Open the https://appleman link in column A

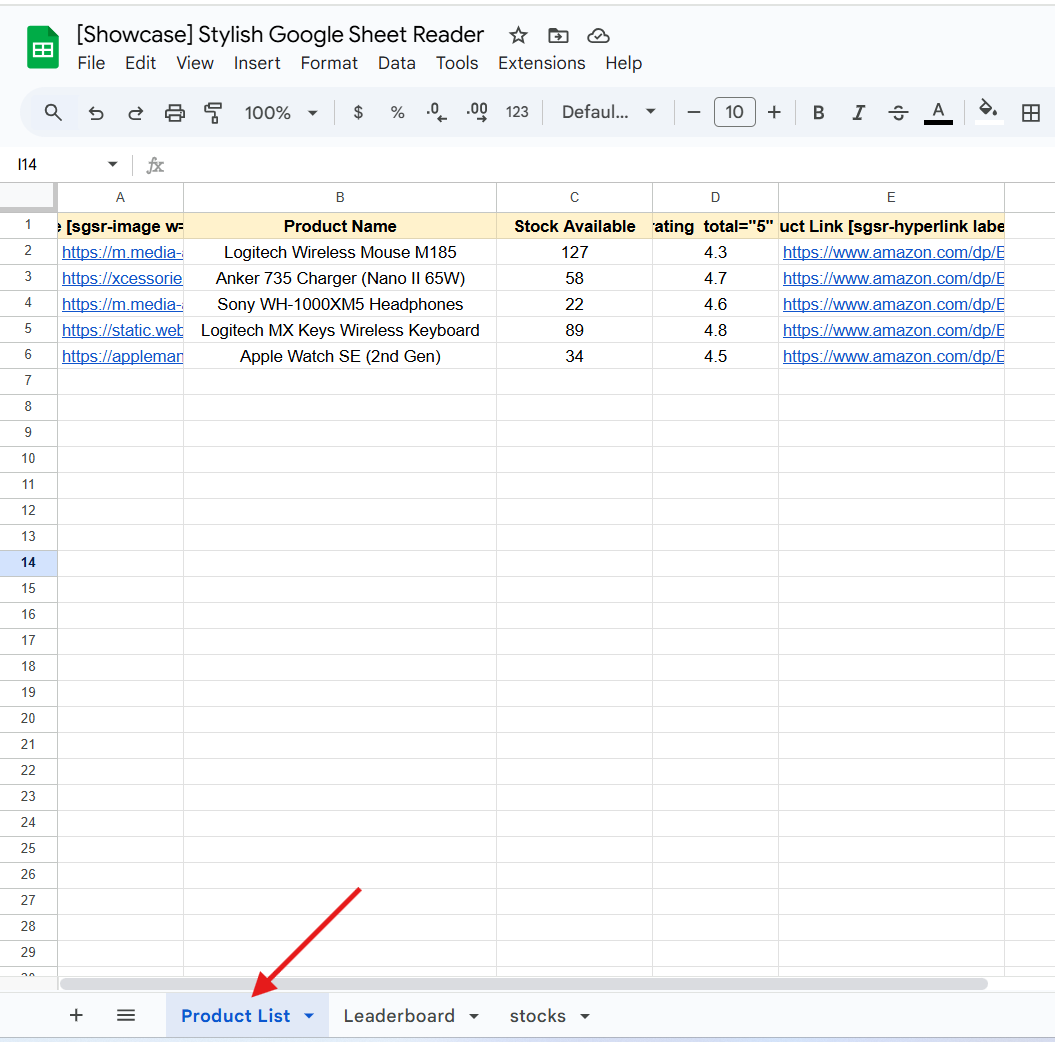(122, 357)
